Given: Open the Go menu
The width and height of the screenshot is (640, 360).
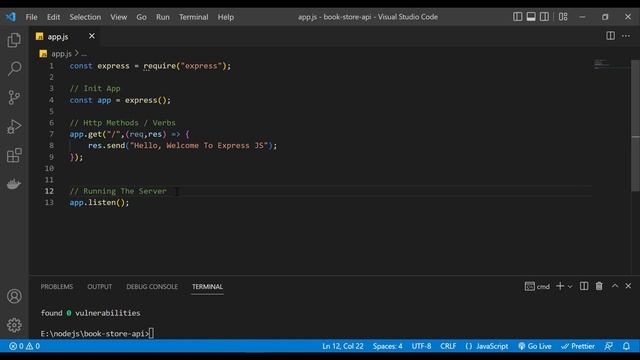Looking at the screenshot, I should (x=141, y=17).
